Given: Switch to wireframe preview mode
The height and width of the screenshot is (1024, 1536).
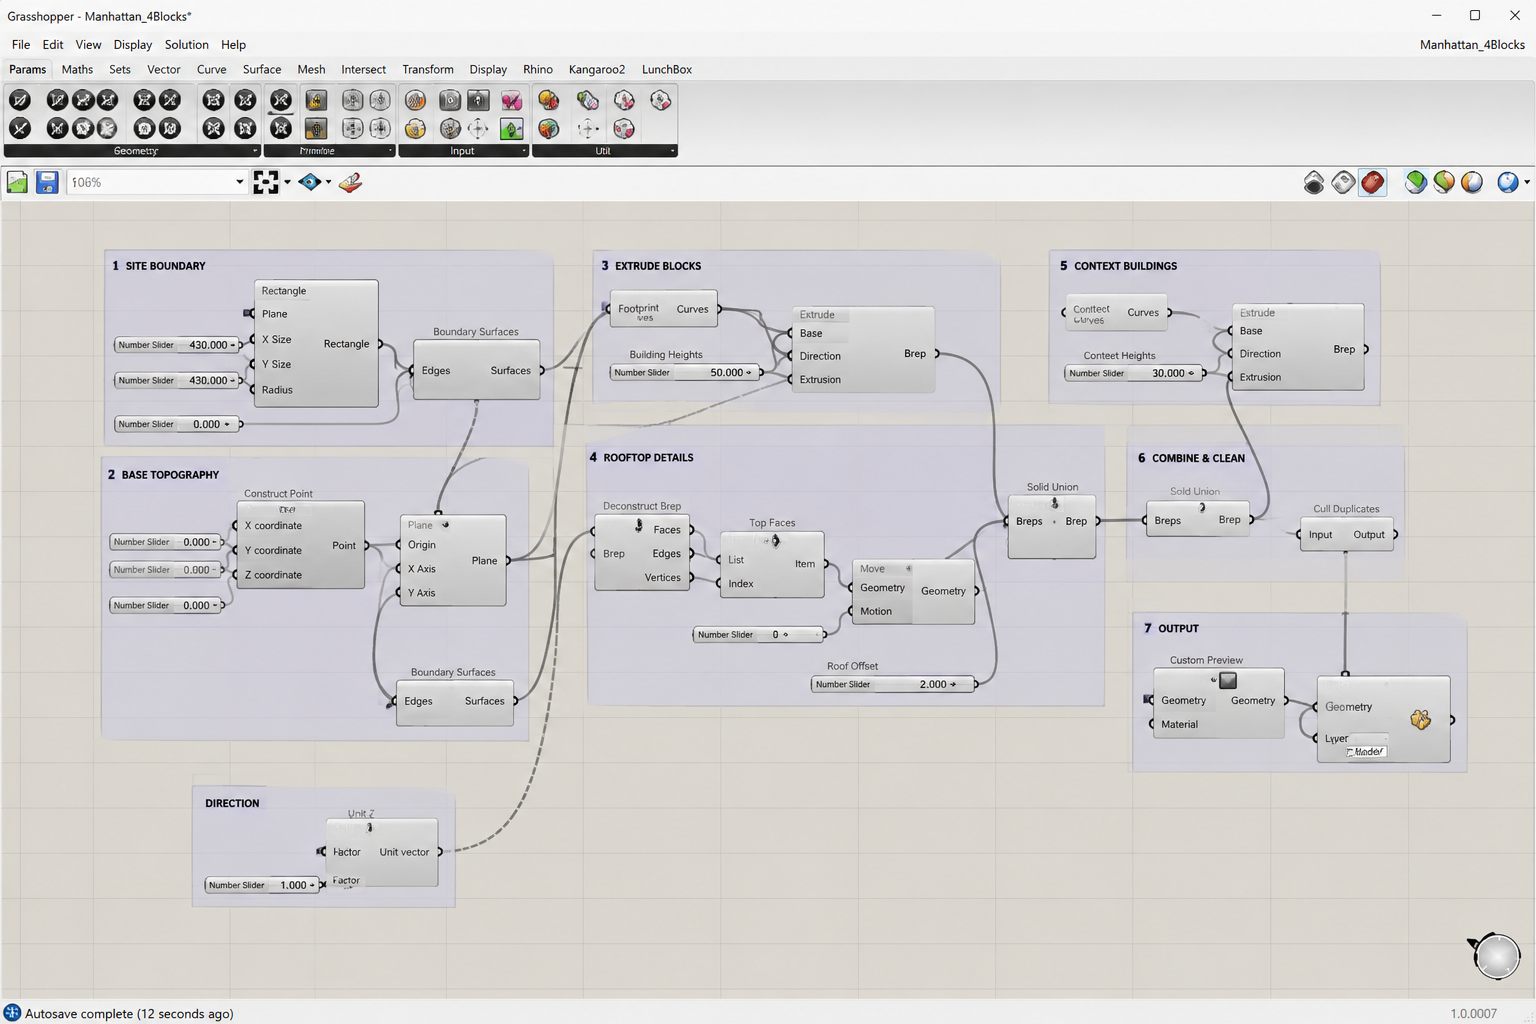Looking at the screenshot, I should pos(1344,182).
